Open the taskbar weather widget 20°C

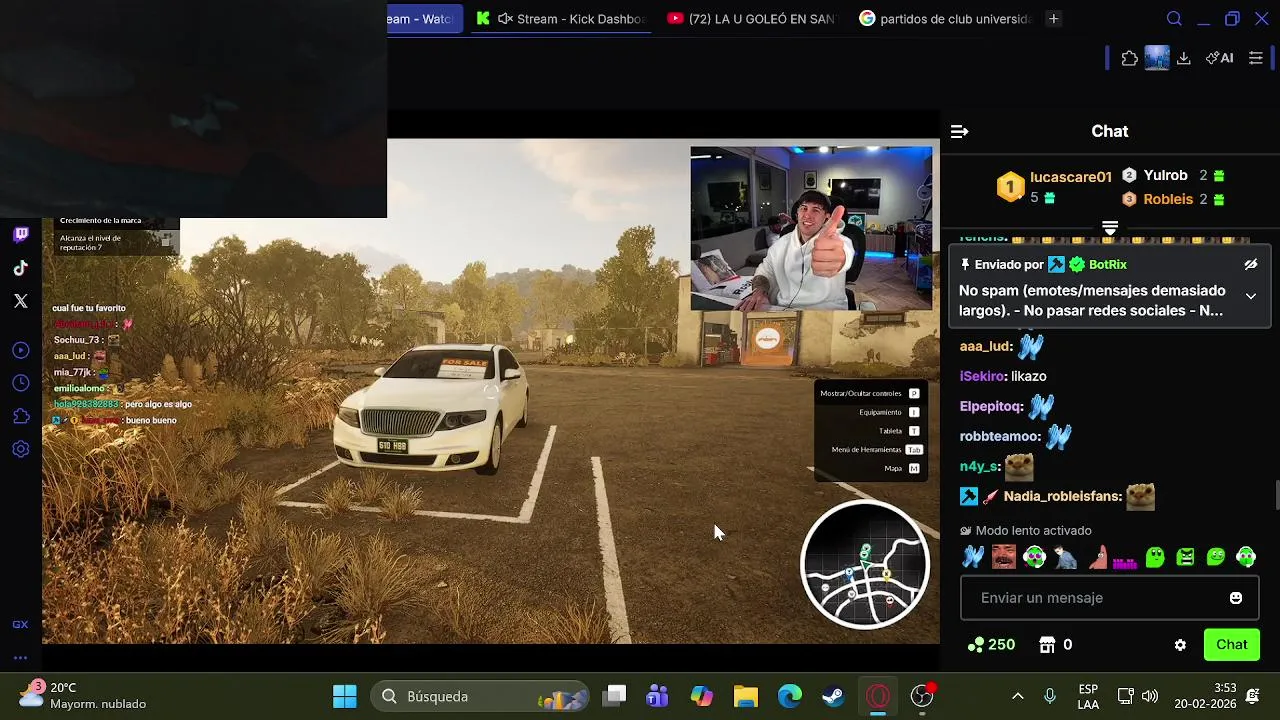[x=84, y=696]
